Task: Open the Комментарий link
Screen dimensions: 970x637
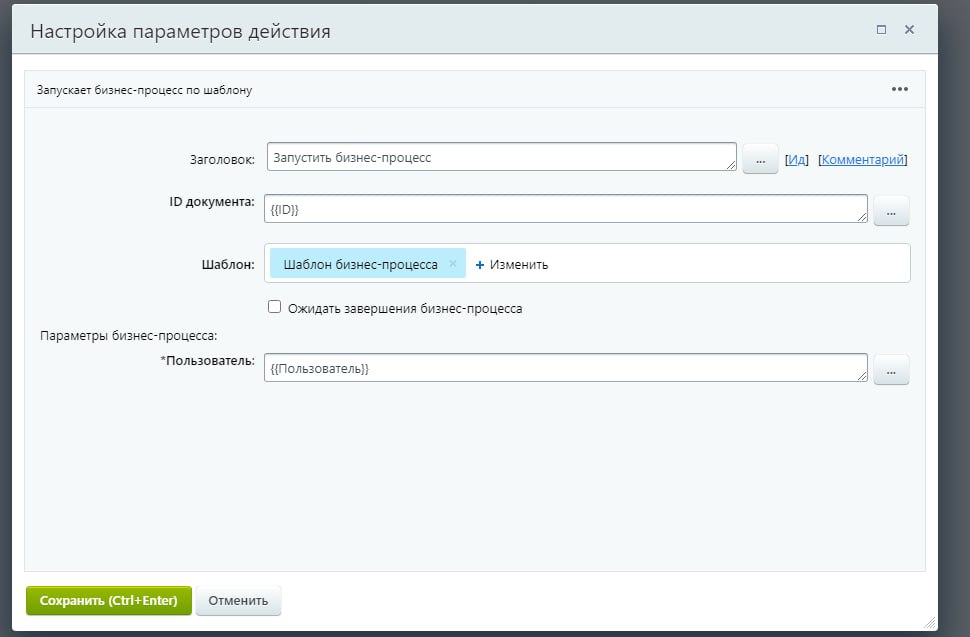Action: 863,159
